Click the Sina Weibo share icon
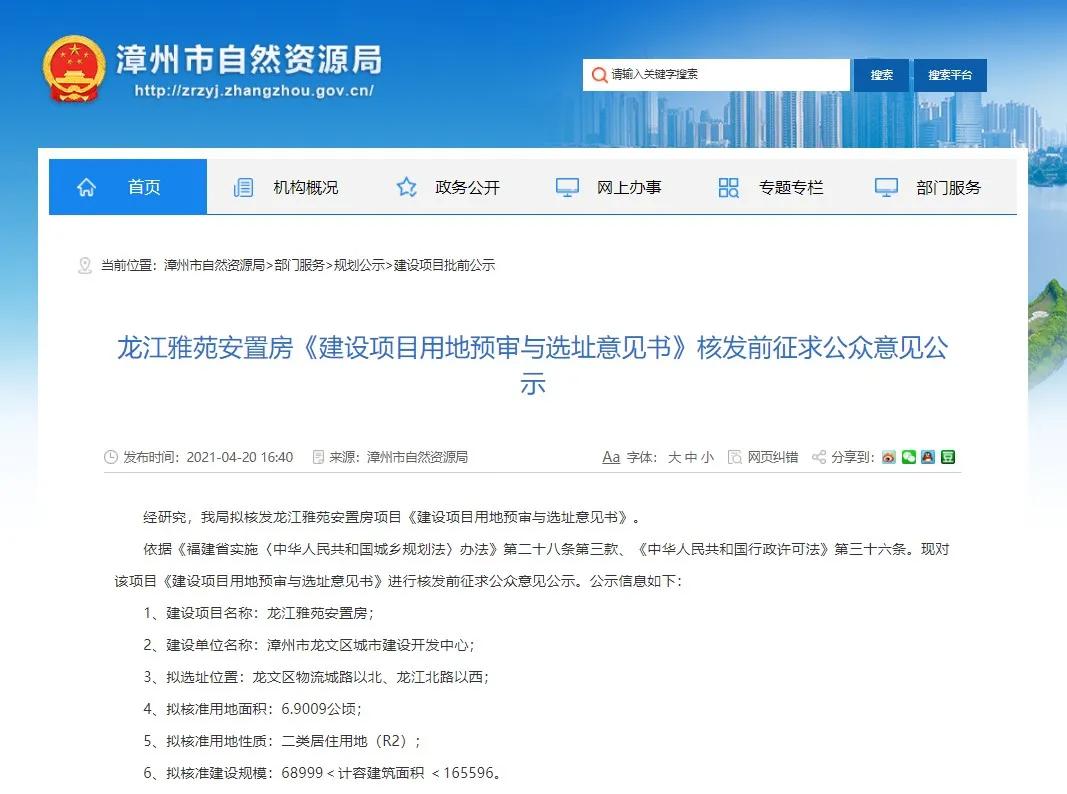This screenshot has height=794, width=1067. 889,457
